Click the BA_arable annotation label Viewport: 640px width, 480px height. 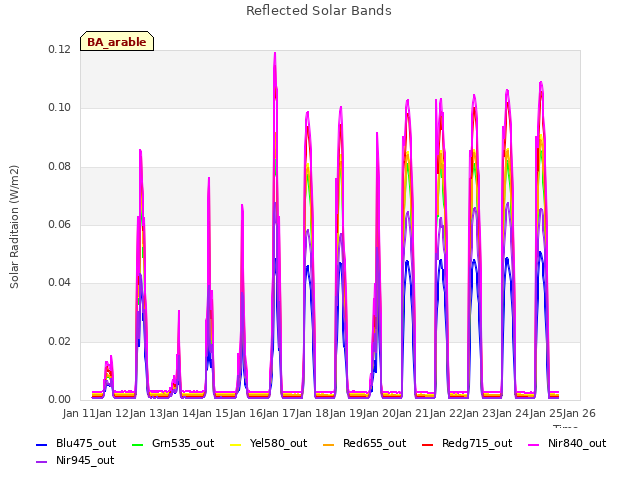pos(117,42)
